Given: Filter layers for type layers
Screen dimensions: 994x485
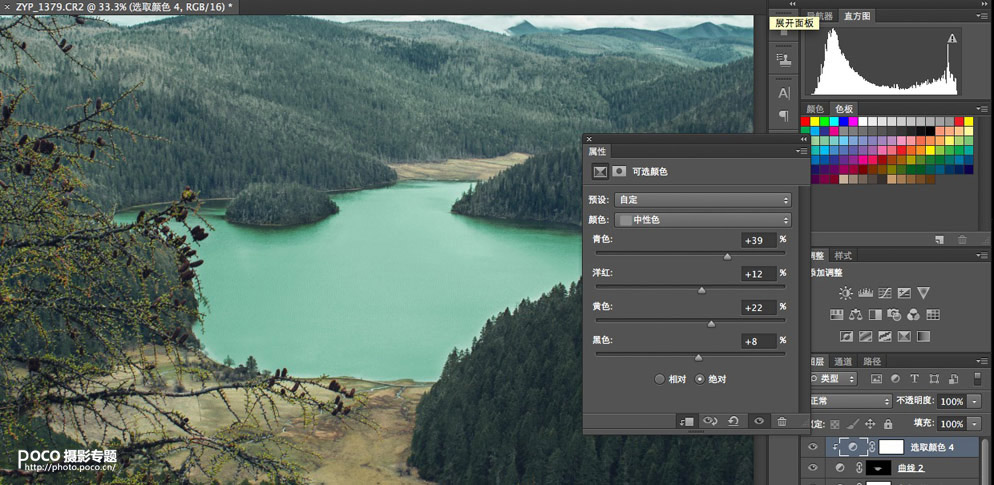Looking at the screenshot, I should pos(914,378).
